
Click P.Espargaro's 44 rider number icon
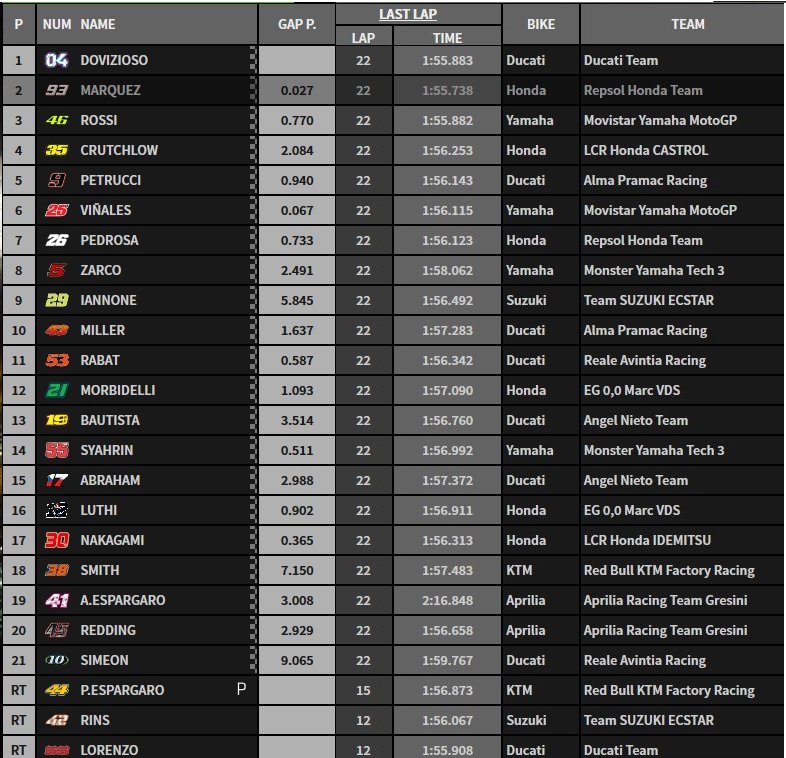click(x=56, y=690)
